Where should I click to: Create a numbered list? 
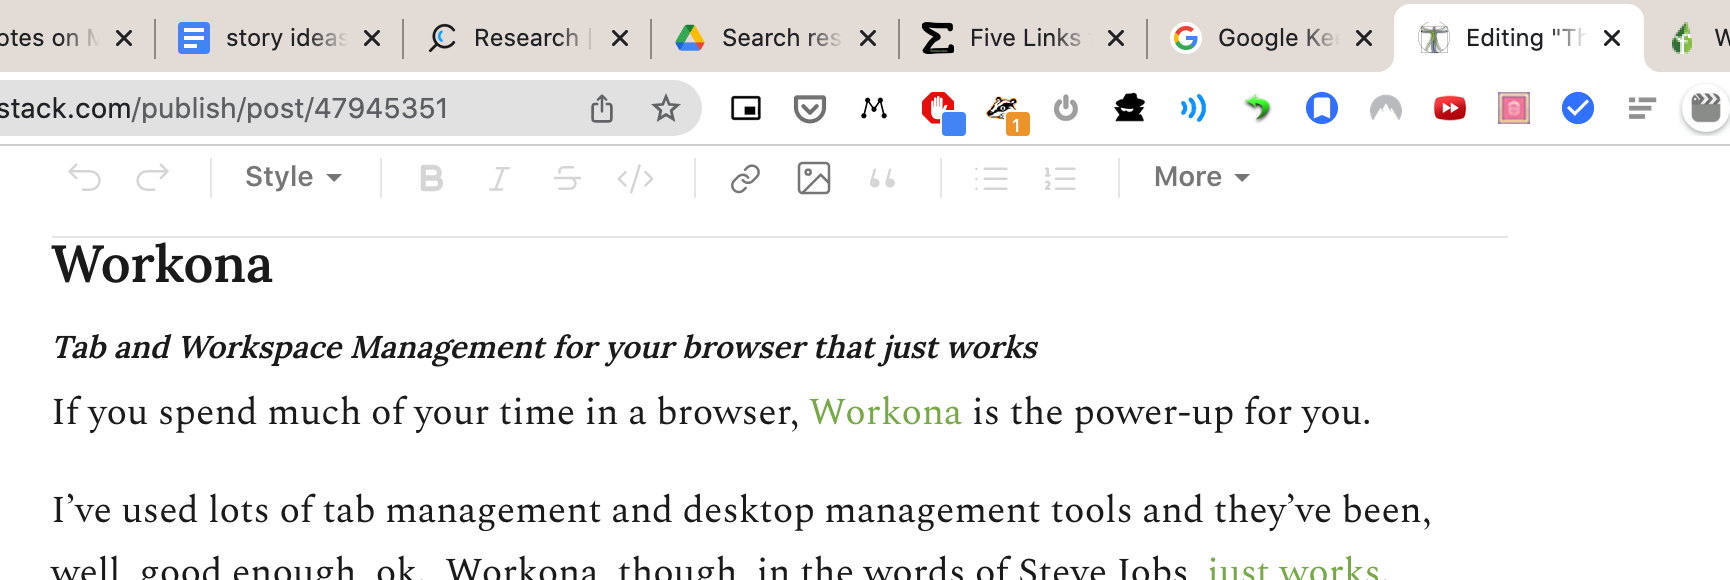coord(1060,178)
